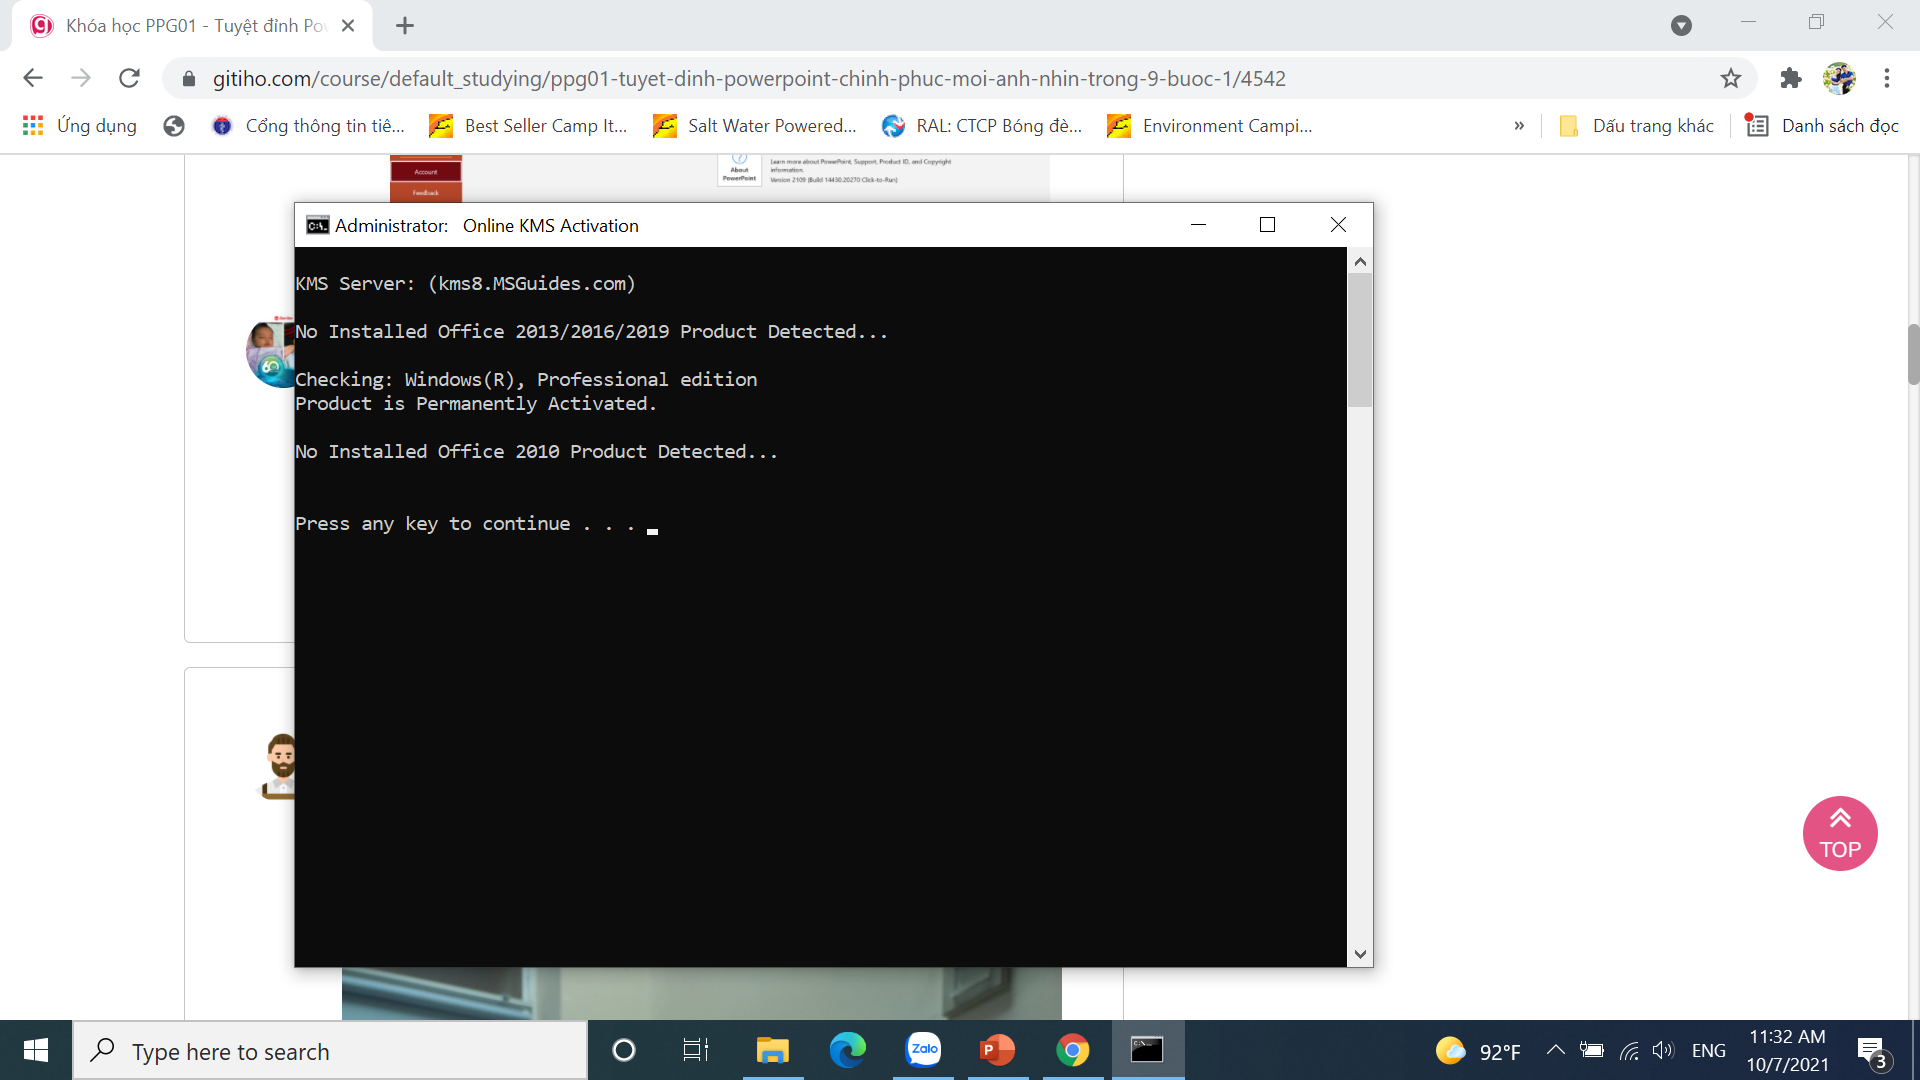
Task: Open the 92°F weather widget
Action: [1478, 1051]
